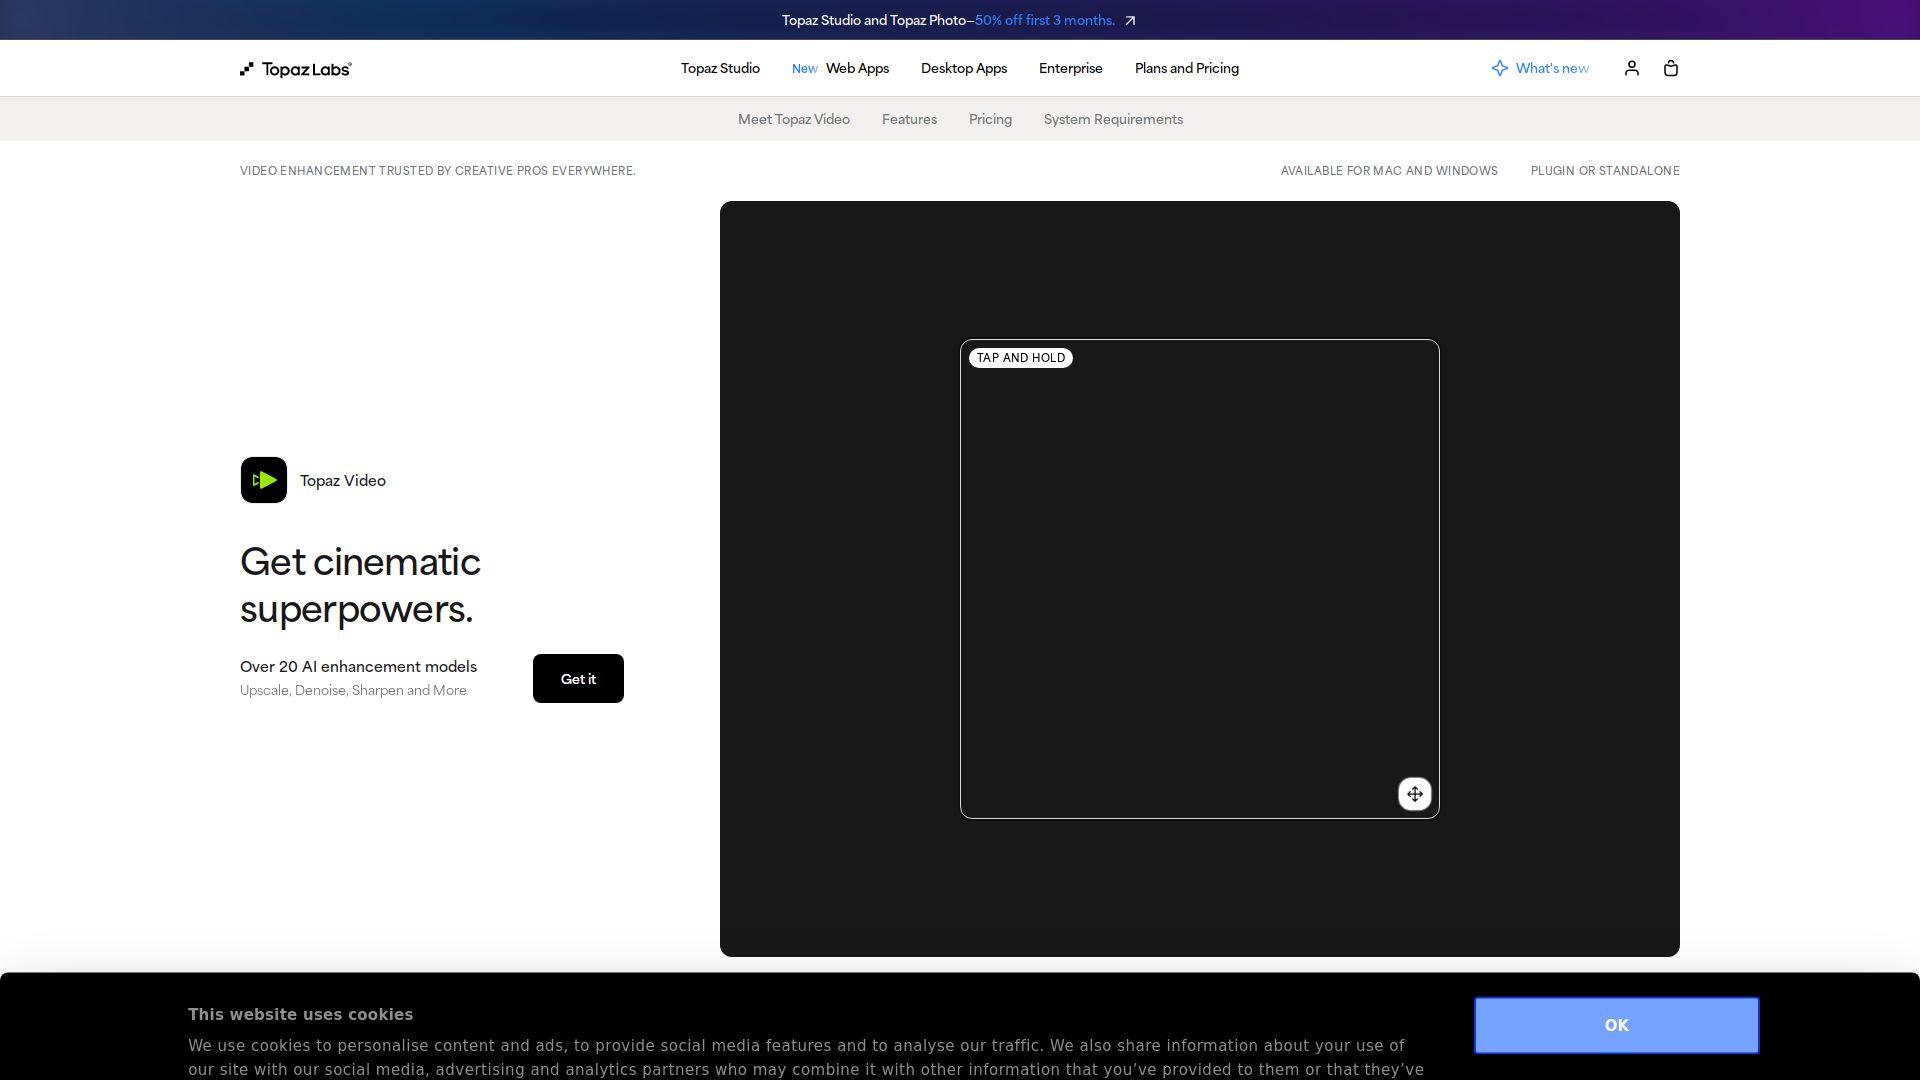Click the green Topaz Video app icon
1920x1080 pixels.
click(264, 480)
